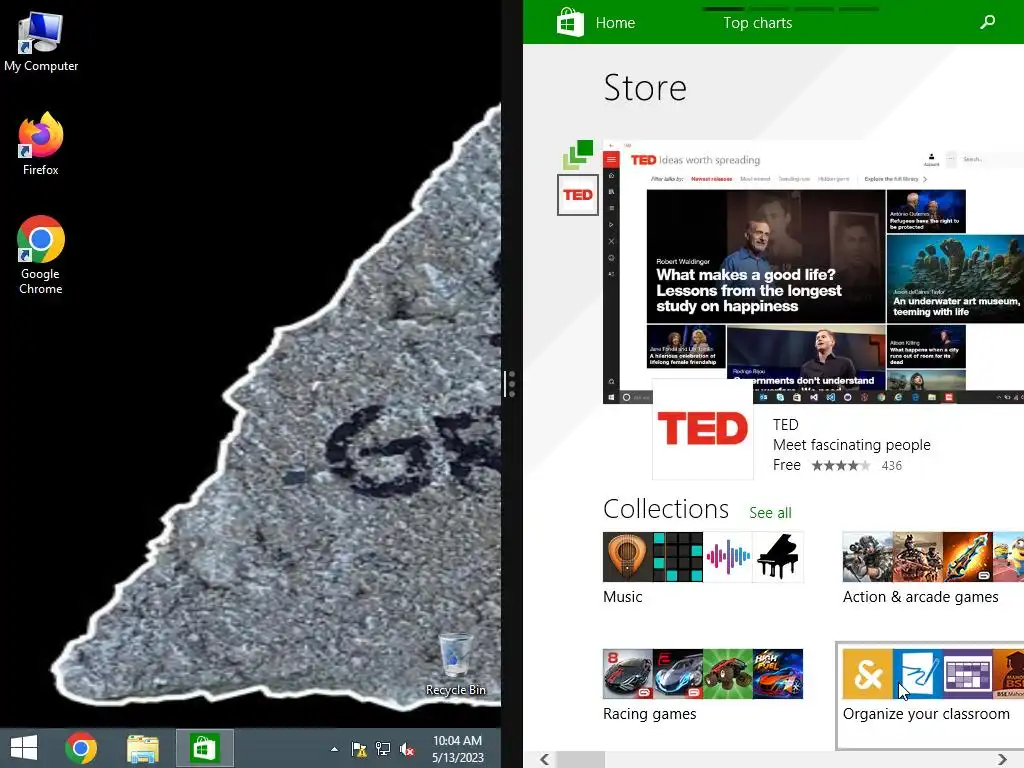Open the monster truck game icon
Screen dimensions: 1024x768
pos(728,674)
